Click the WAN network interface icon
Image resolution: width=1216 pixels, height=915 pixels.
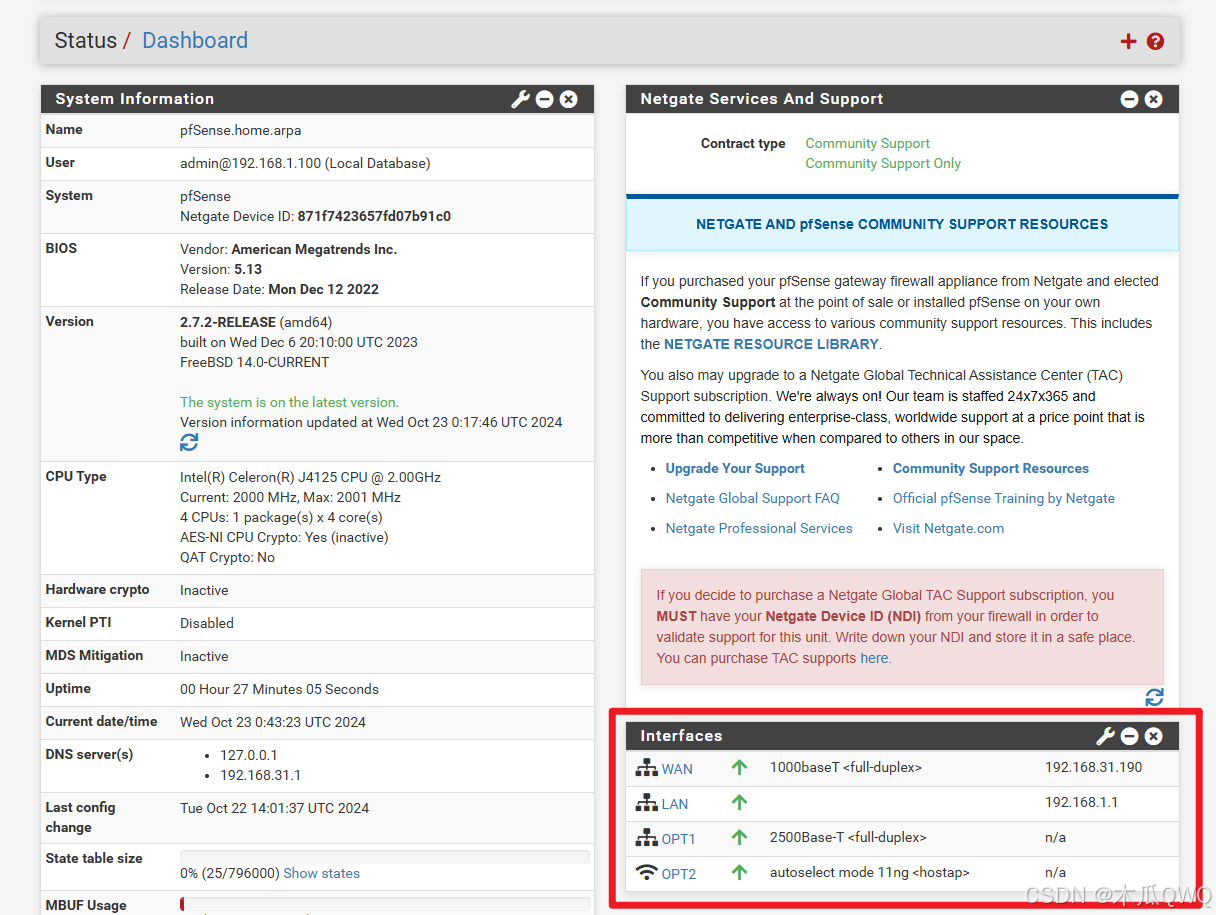(647, 768)
